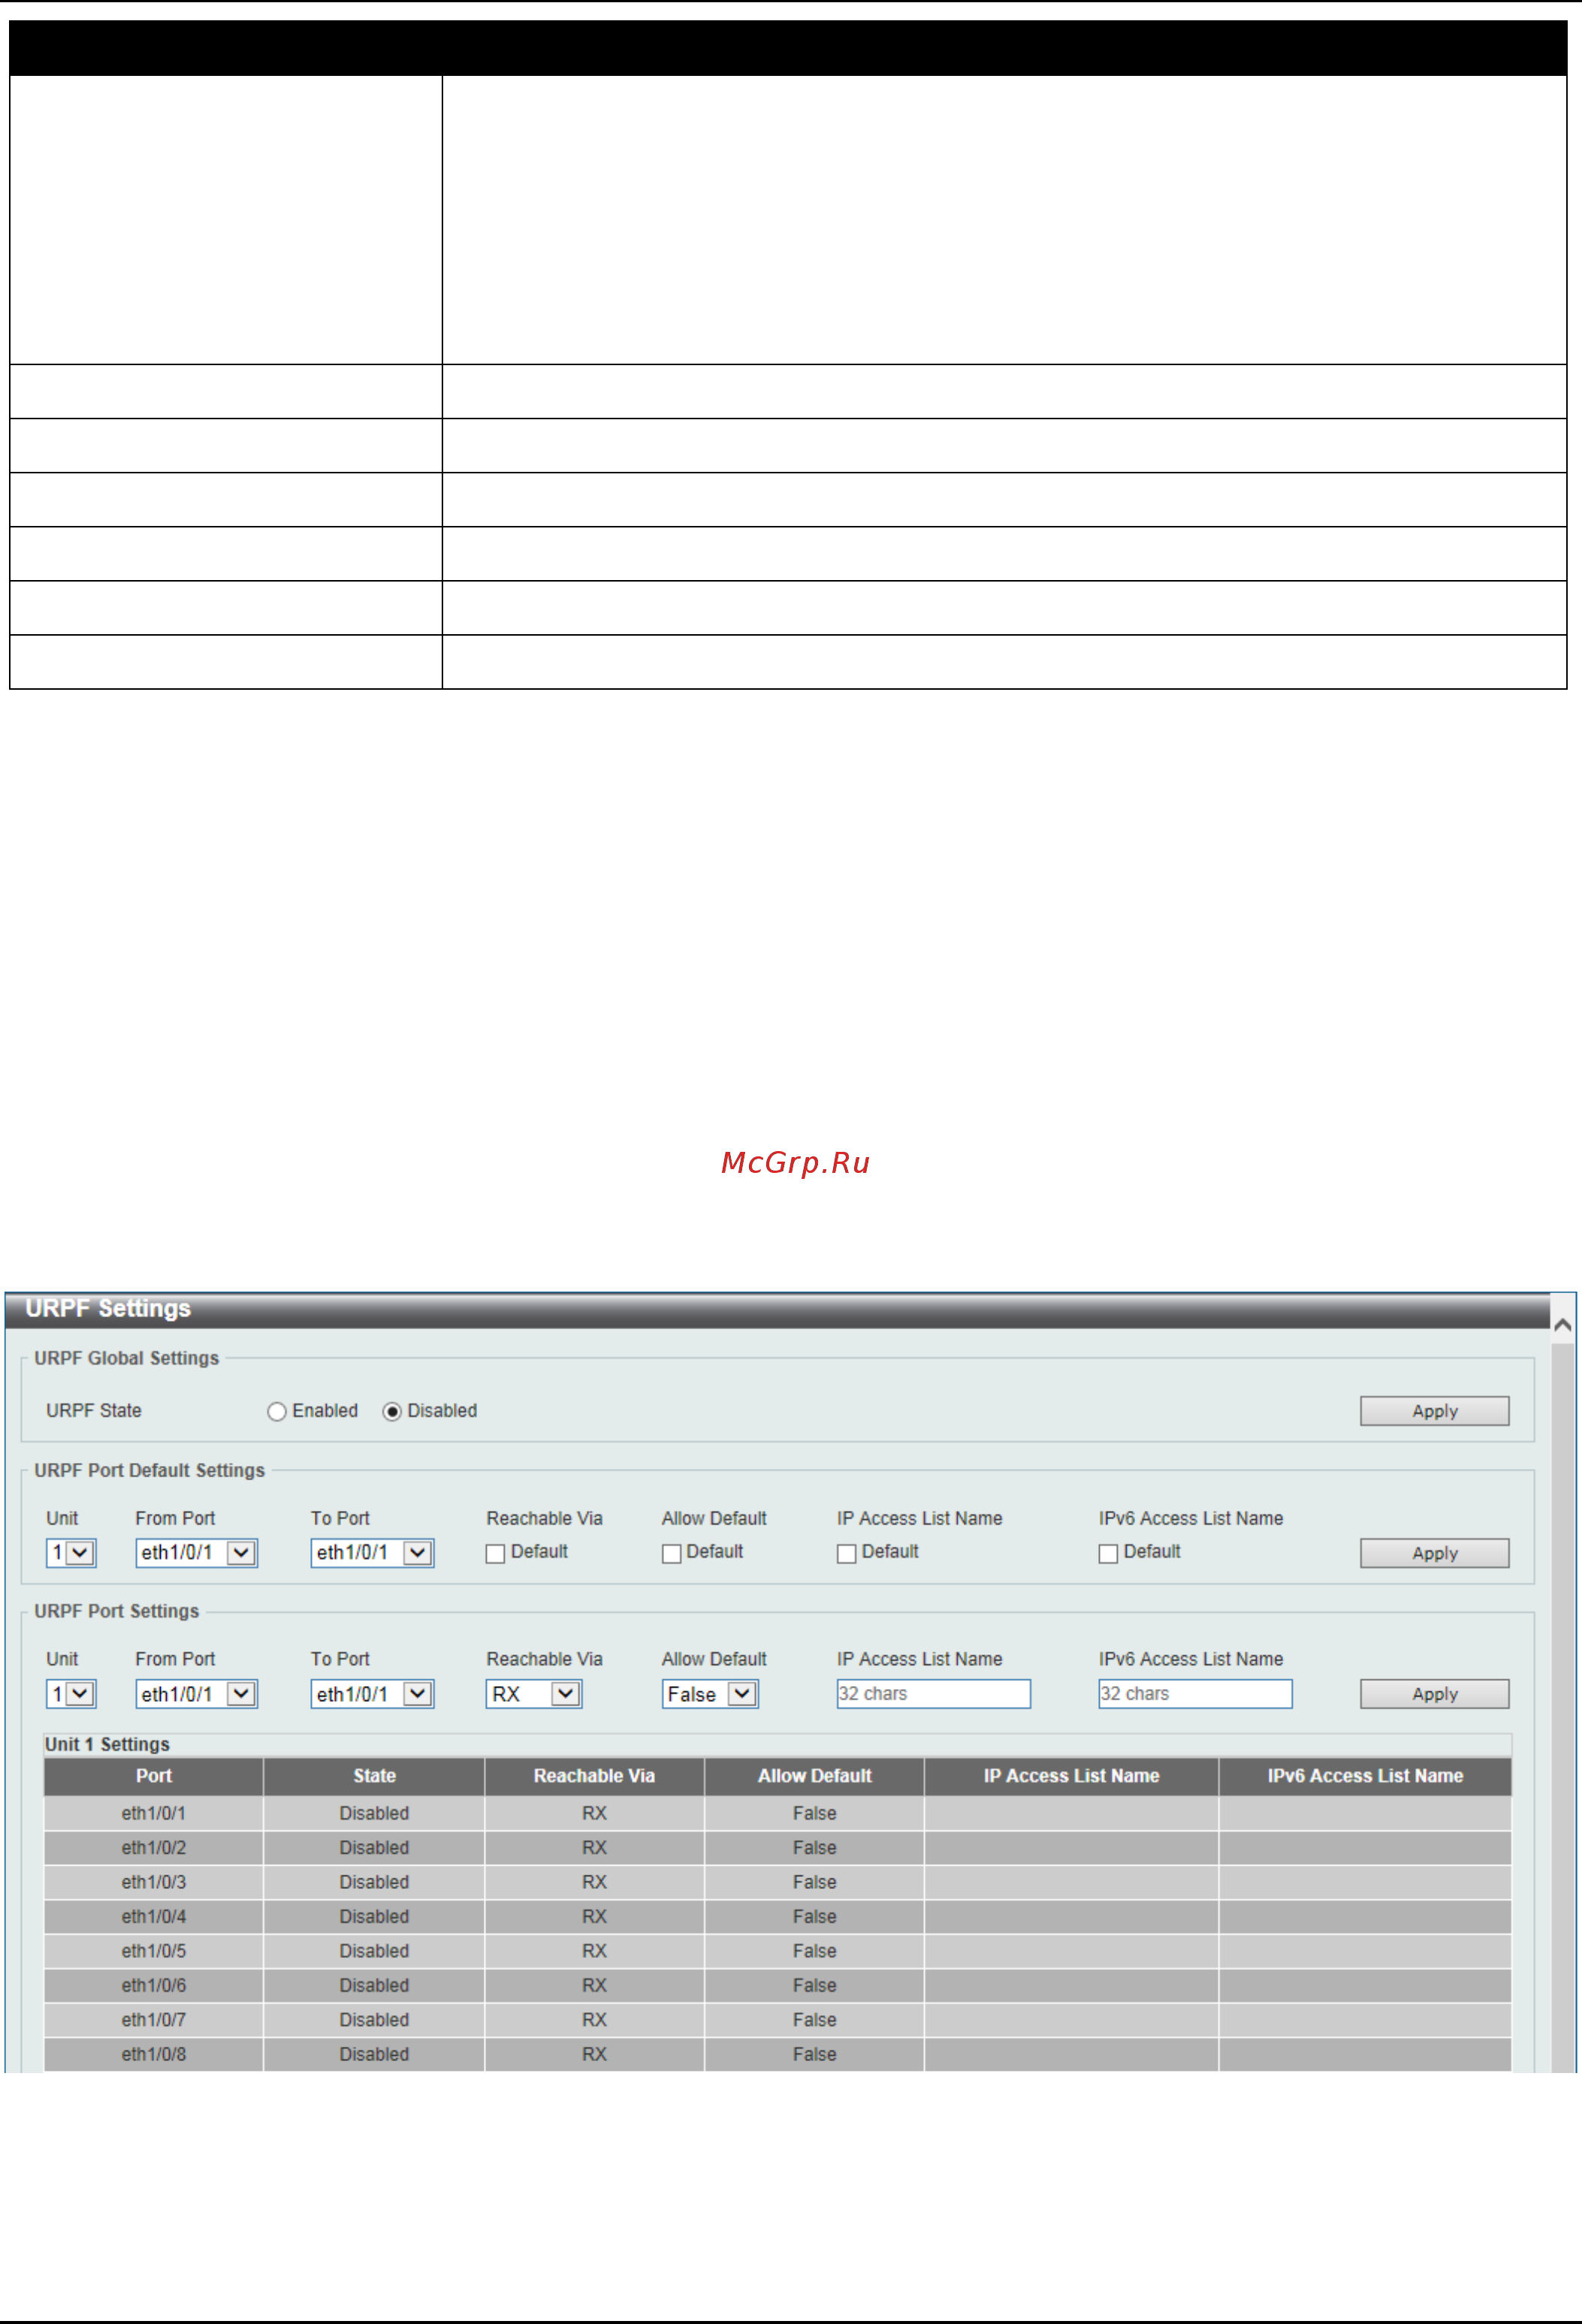The width and height of the screenshot is (1582, 2324).
Task: Click the False value for eth1/0/5
Action: (x=814, y=1952)
